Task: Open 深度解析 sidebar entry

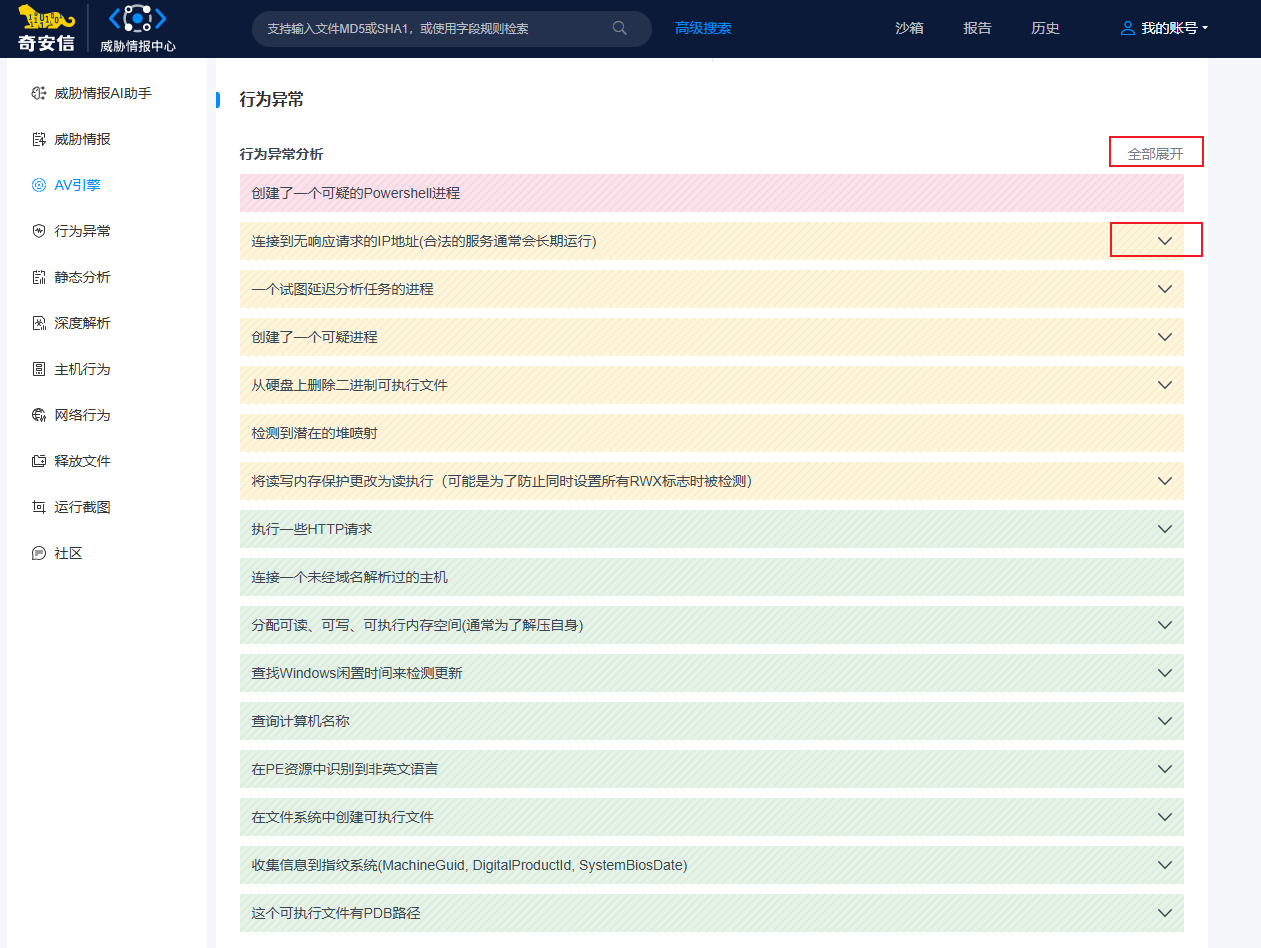Action: [82, 323]
